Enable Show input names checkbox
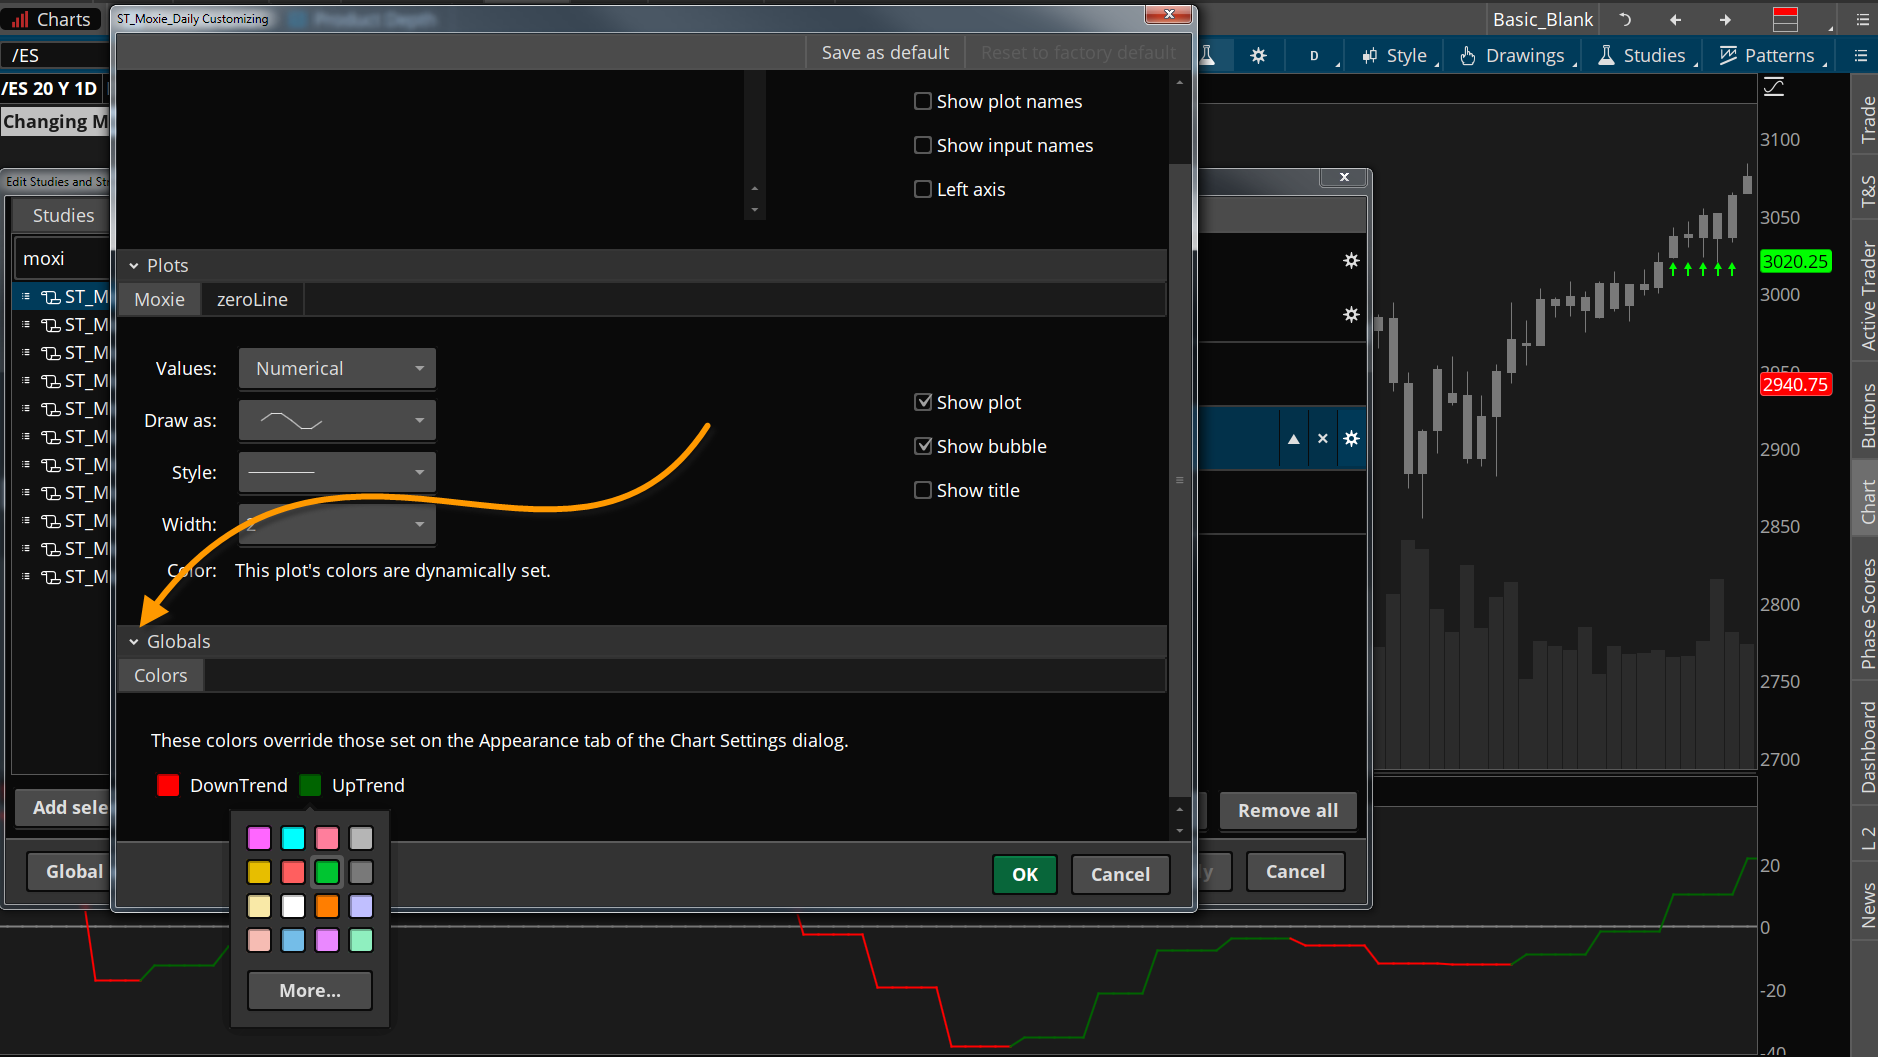 (x=923, y=145)
